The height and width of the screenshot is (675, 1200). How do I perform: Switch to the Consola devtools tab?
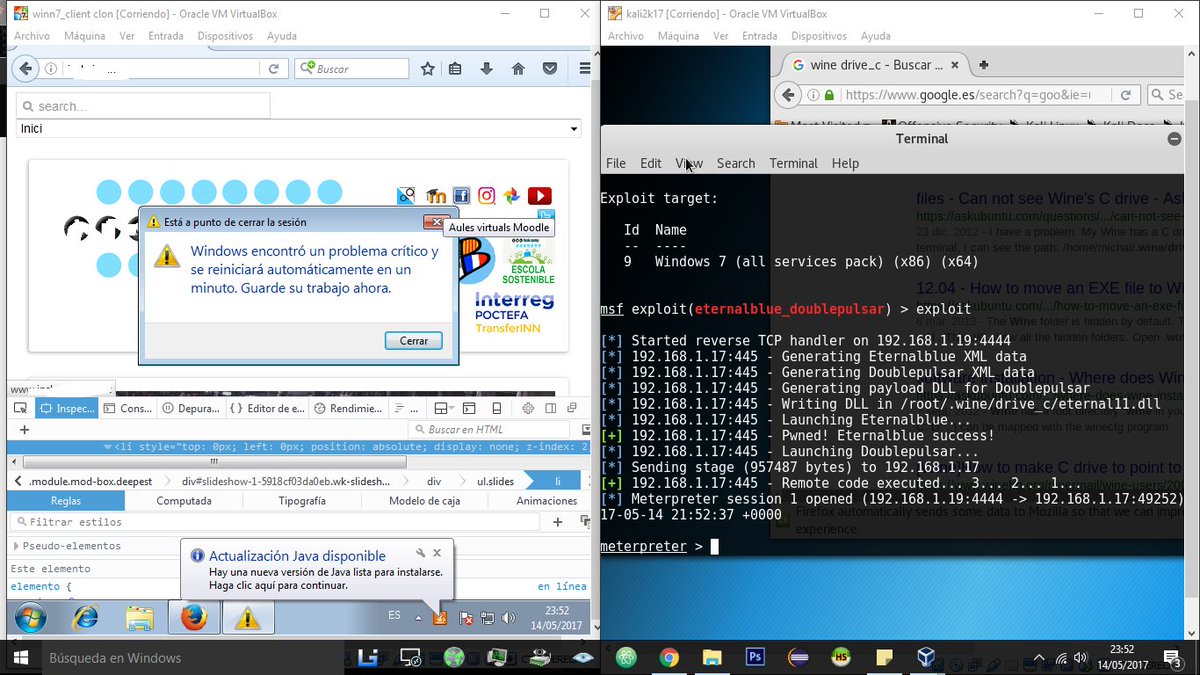[x=127, y=408]
